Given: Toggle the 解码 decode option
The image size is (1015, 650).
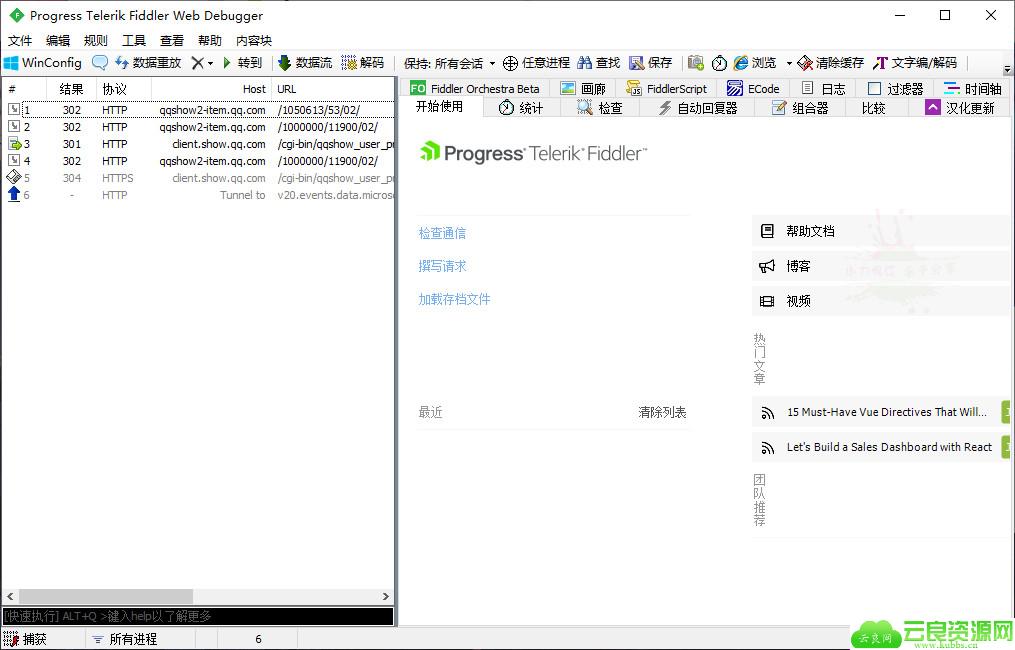Looking at the screenshot, I should click(x=363, y=63).
